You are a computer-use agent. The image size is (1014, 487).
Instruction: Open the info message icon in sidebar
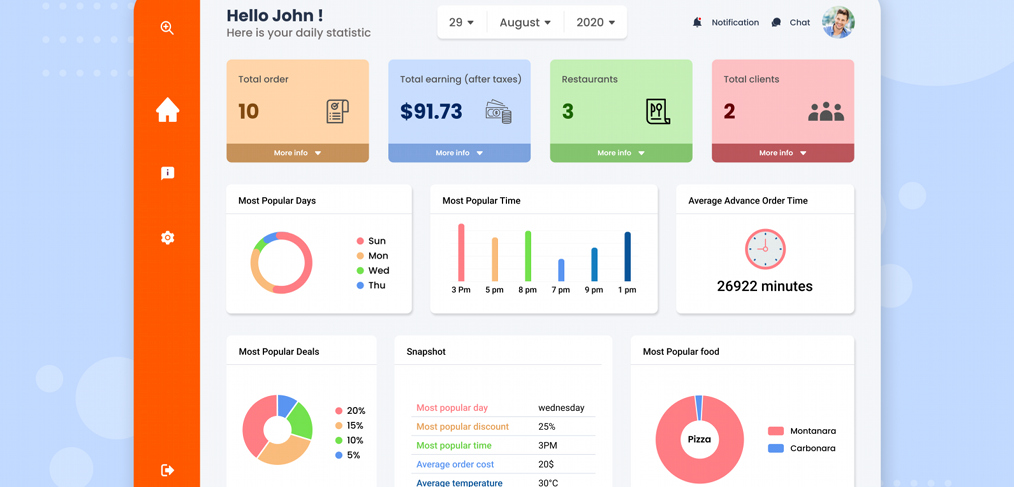pos(167,173)
